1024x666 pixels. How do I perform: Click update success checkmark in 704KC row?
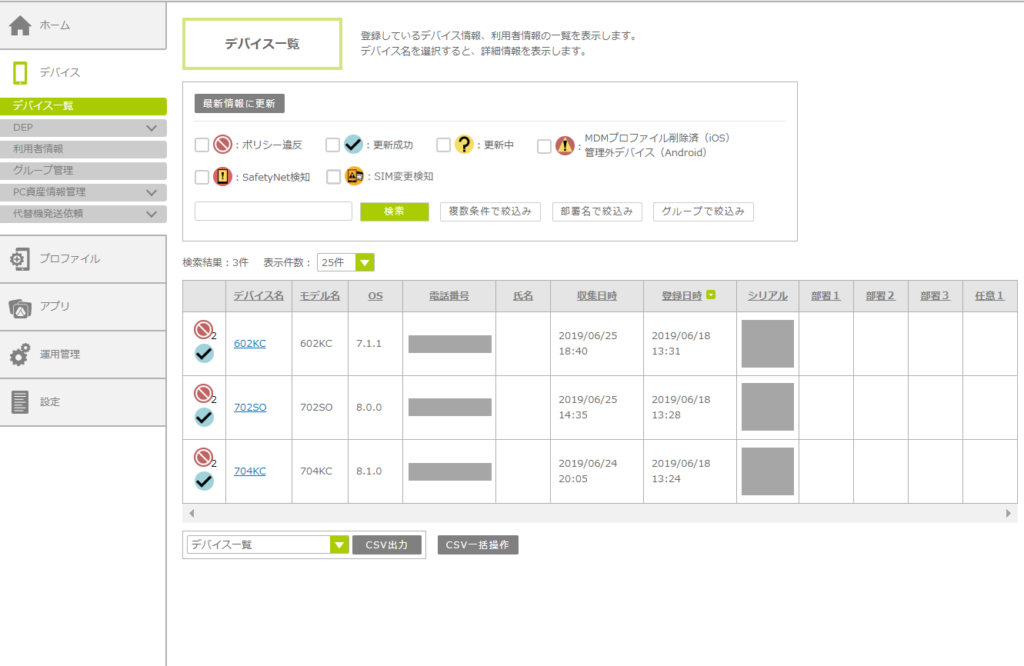point(204,481)
